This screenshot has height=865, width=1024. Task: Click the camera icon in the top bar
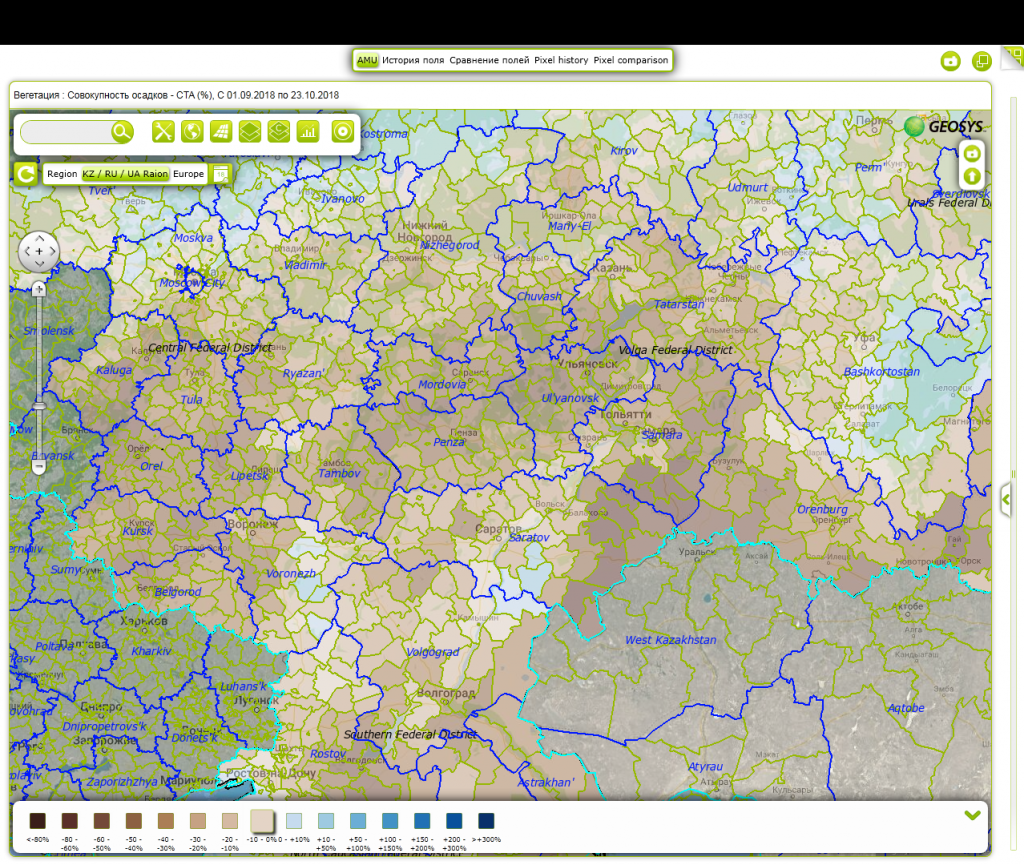tap(951, 61)
